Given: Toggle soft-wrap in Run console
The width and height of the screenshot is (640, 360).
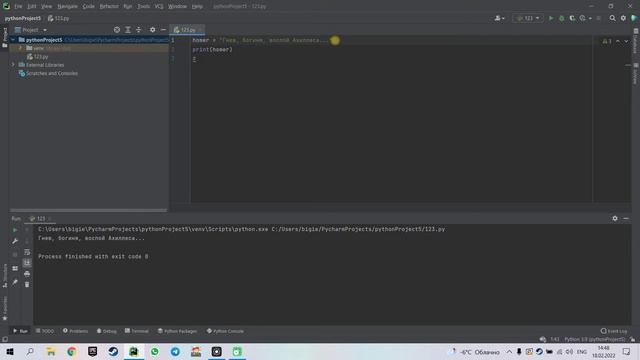Looking at the screenshot, I should [x=27, y=252].
